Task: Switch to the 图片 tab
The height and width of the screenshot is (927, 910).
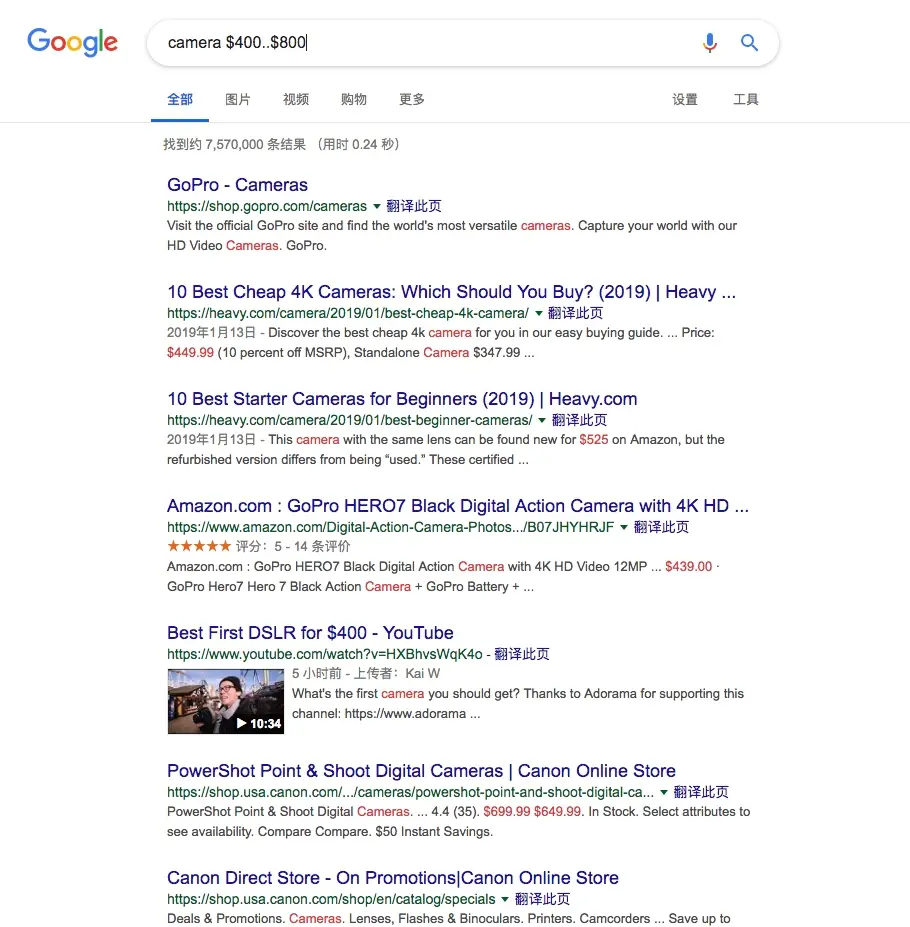Action: click(238, 99)
